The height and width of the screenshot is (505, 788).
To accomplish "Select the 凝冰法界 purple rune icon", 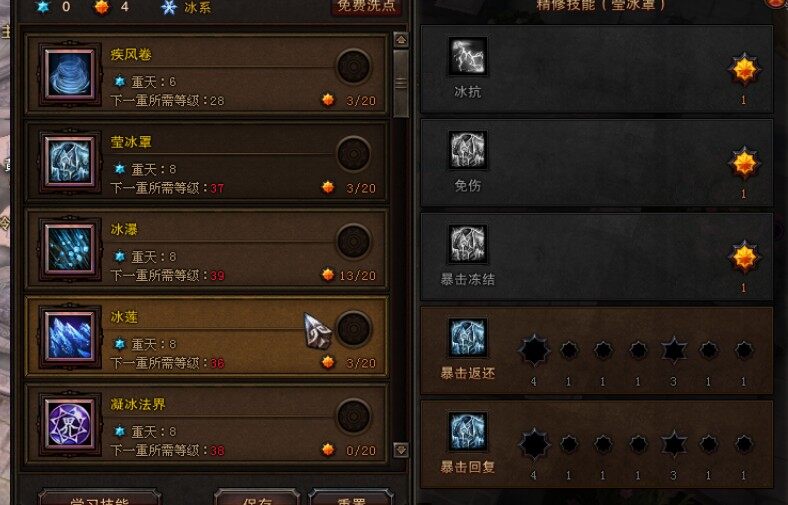I will coord(69,424).
